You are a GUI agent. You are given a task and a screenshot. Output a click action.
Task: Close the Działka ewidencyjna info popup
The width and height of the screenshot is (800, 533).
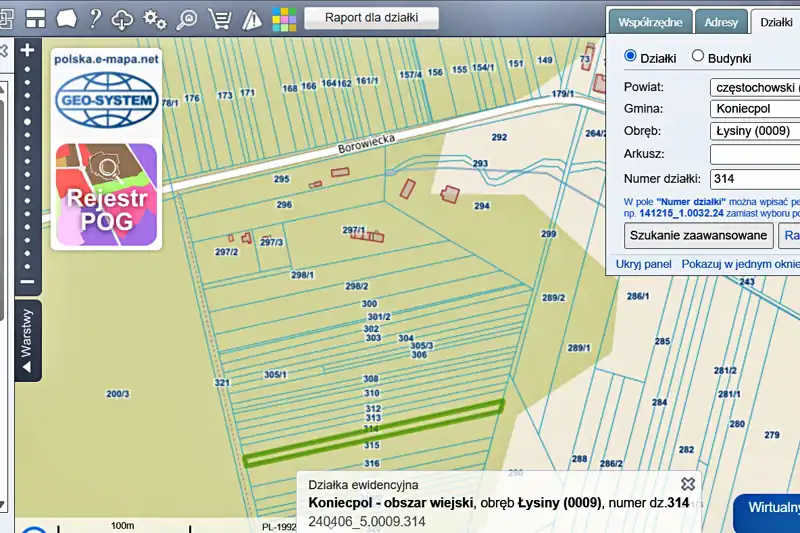[x=687, y=484]
